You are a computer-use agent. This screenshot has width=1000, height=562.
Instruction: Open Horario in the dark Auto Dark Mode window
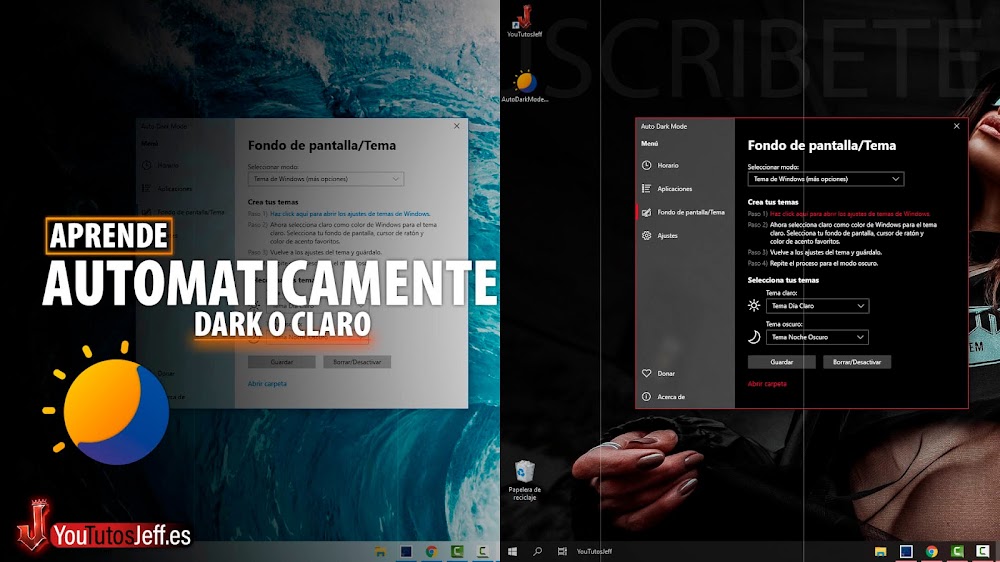point(668,165)
